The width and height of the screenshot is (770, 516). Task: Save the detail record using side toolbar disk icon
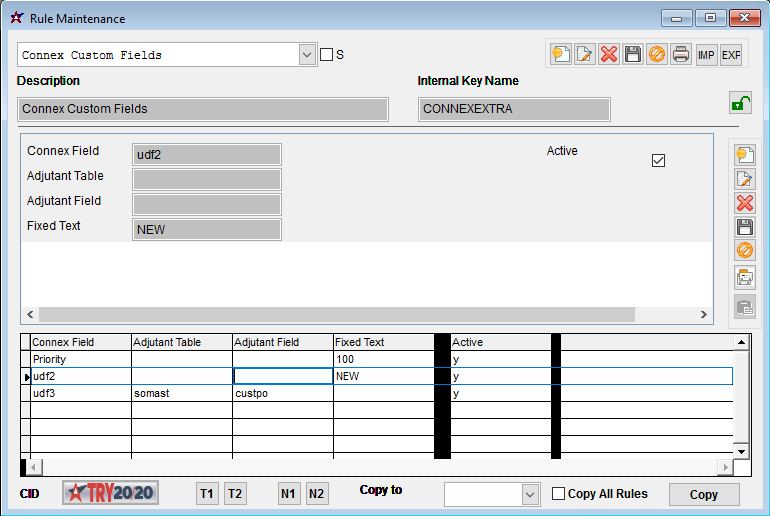point(745,227)
